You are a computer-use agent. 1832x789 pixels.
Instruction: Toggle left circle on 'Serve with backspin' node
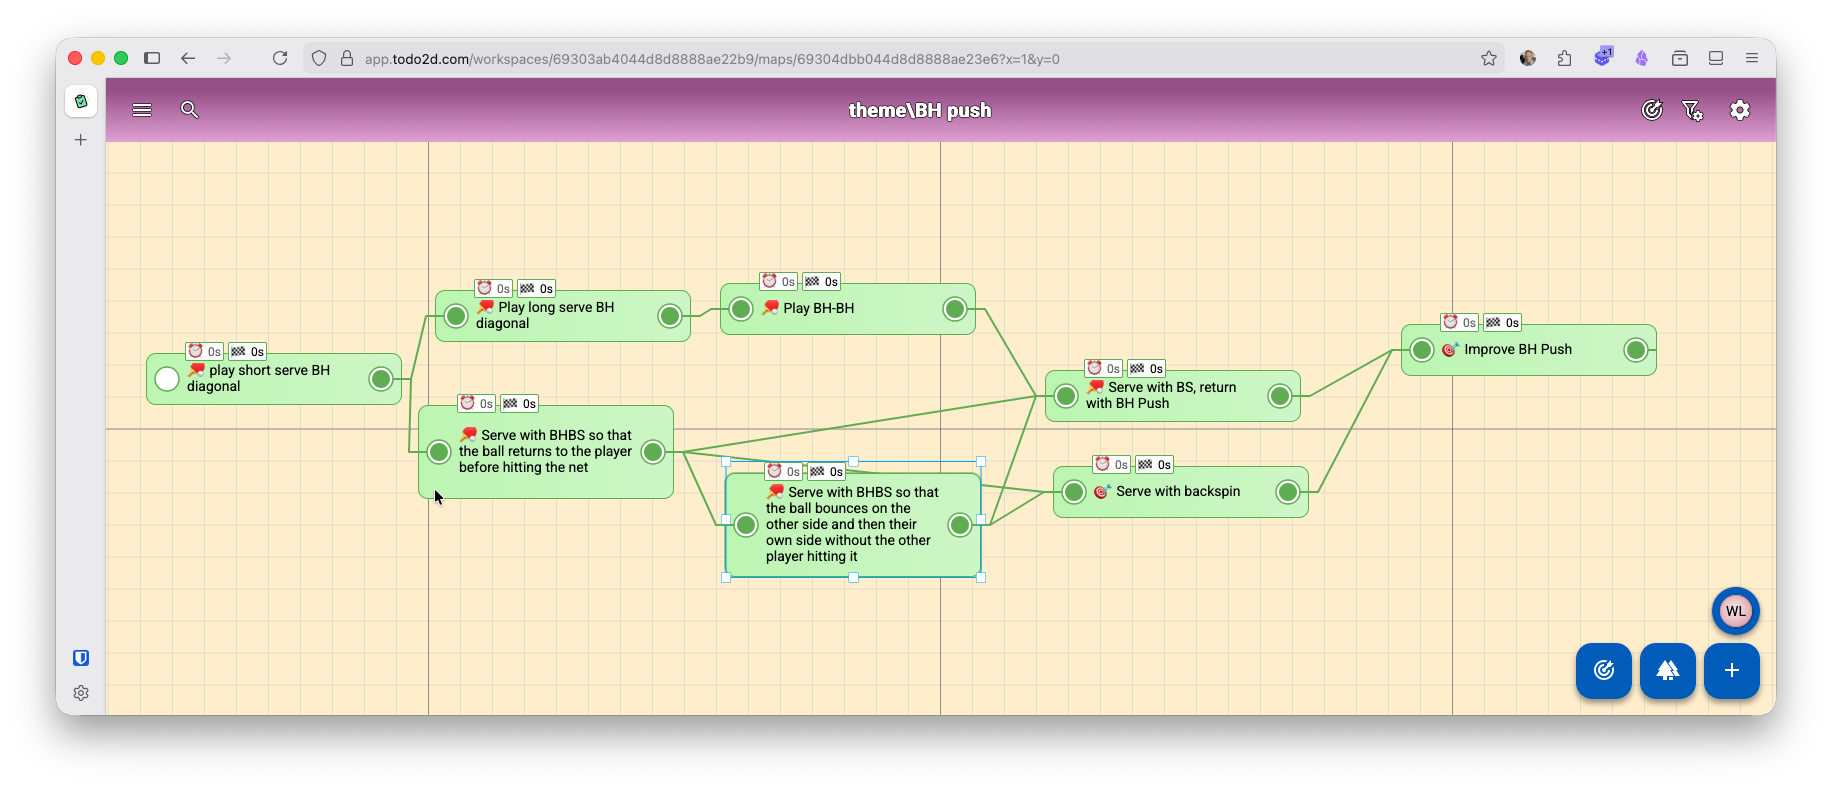[x=1074, y=492]
